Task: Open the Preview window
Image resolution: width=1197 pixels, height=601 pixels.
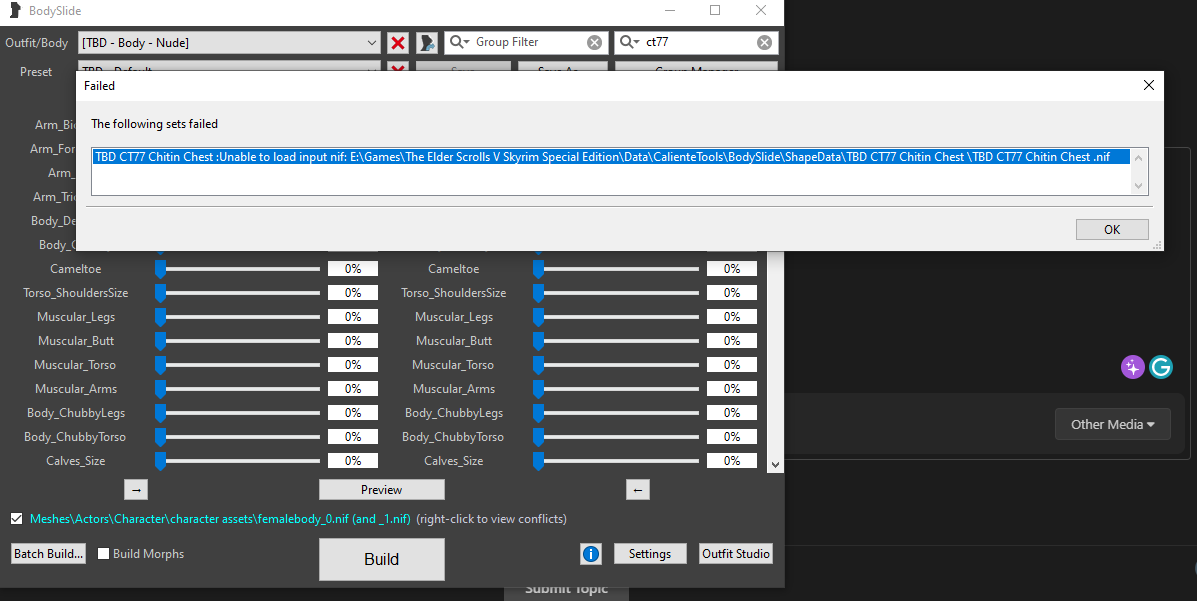Action: 382,490
